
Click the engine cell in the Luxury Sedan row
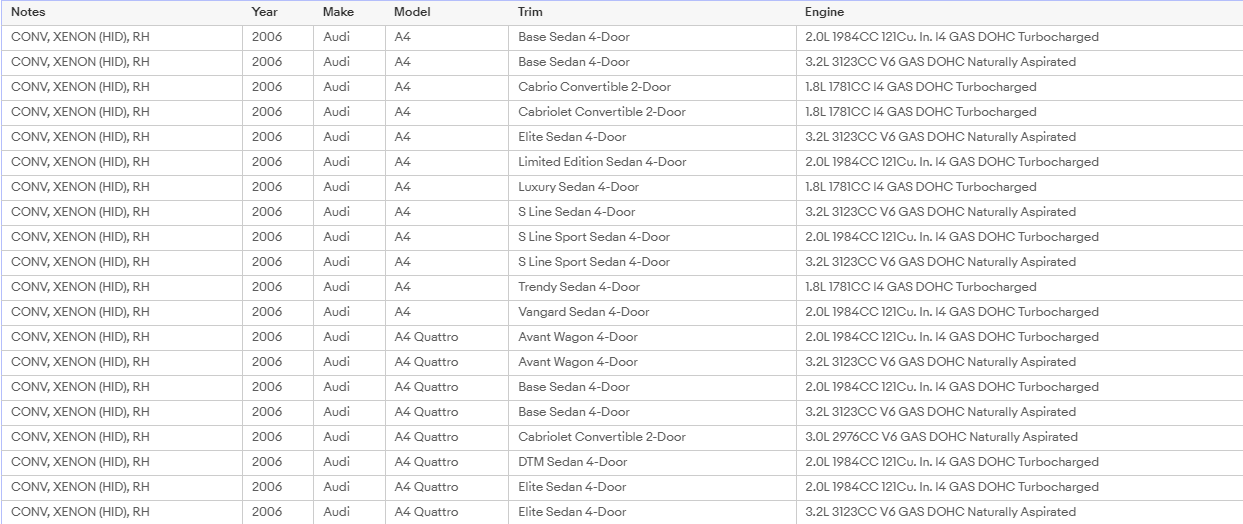[1019, 187]
